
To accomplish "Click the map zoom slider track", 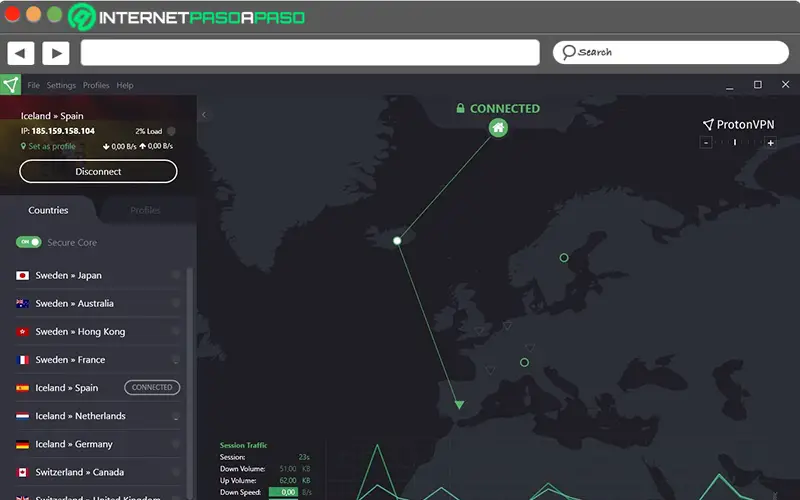I will click(738, 143).
